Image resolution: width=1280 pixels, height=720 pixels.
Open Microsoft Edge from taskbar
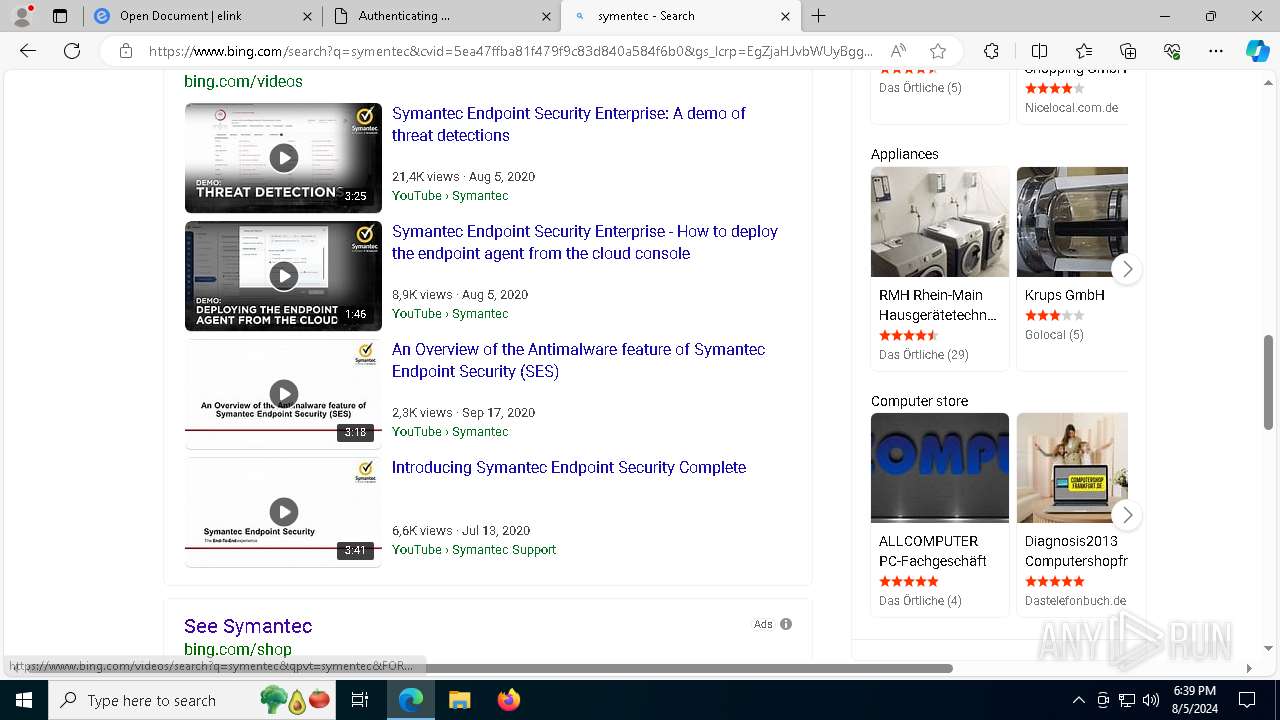(411, 700)
